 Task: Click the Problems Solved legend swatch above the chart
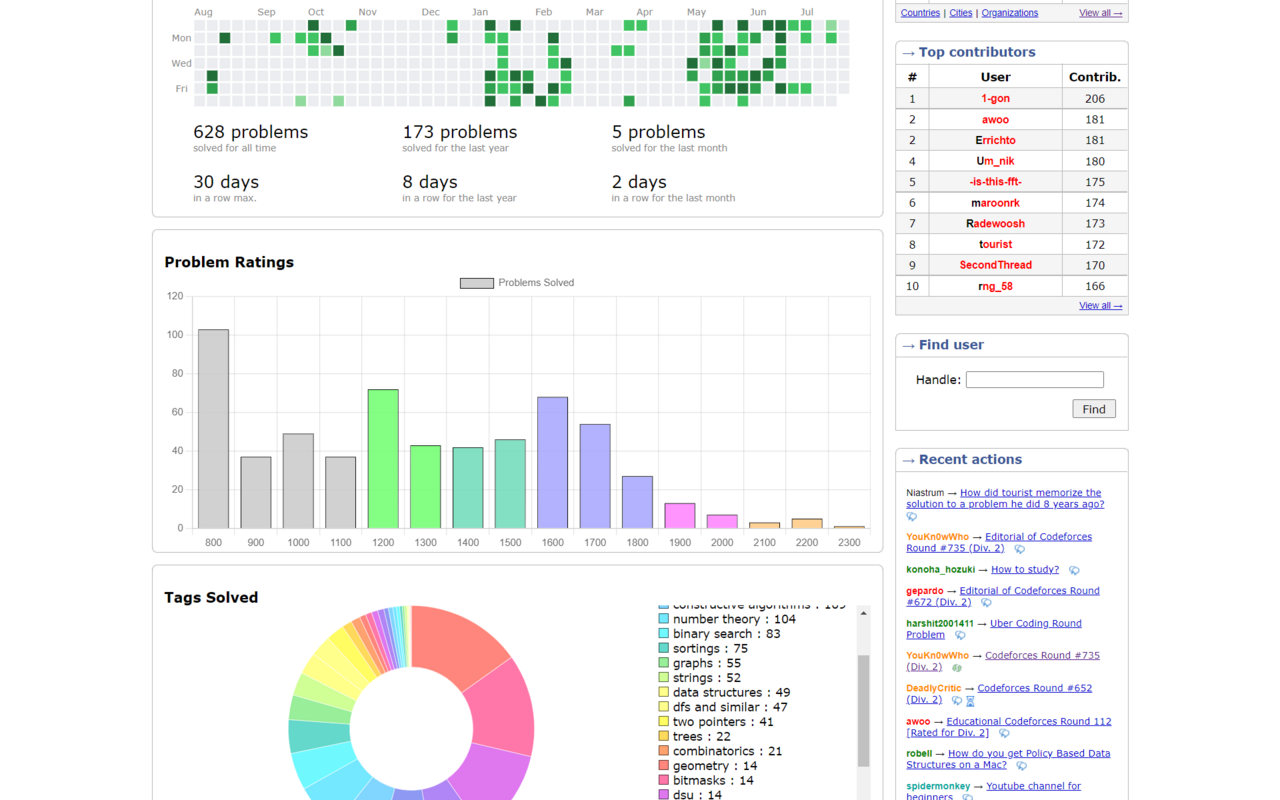coord(476,283)
